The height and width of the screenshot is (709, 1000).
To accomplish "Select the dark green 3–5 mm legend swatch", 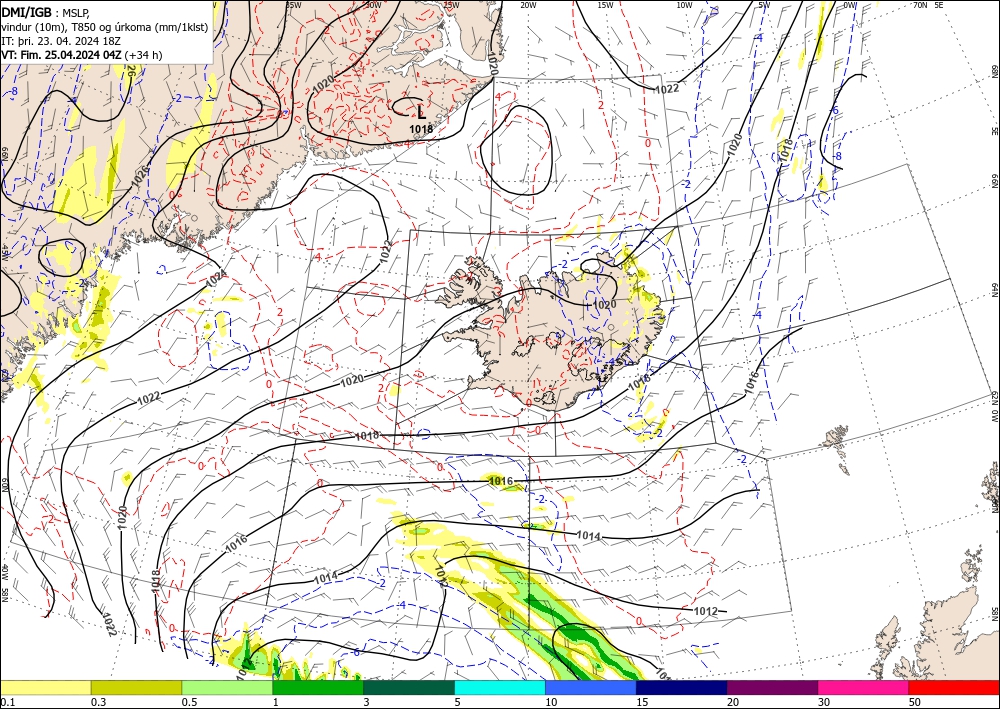I will (x=409, y=687).
